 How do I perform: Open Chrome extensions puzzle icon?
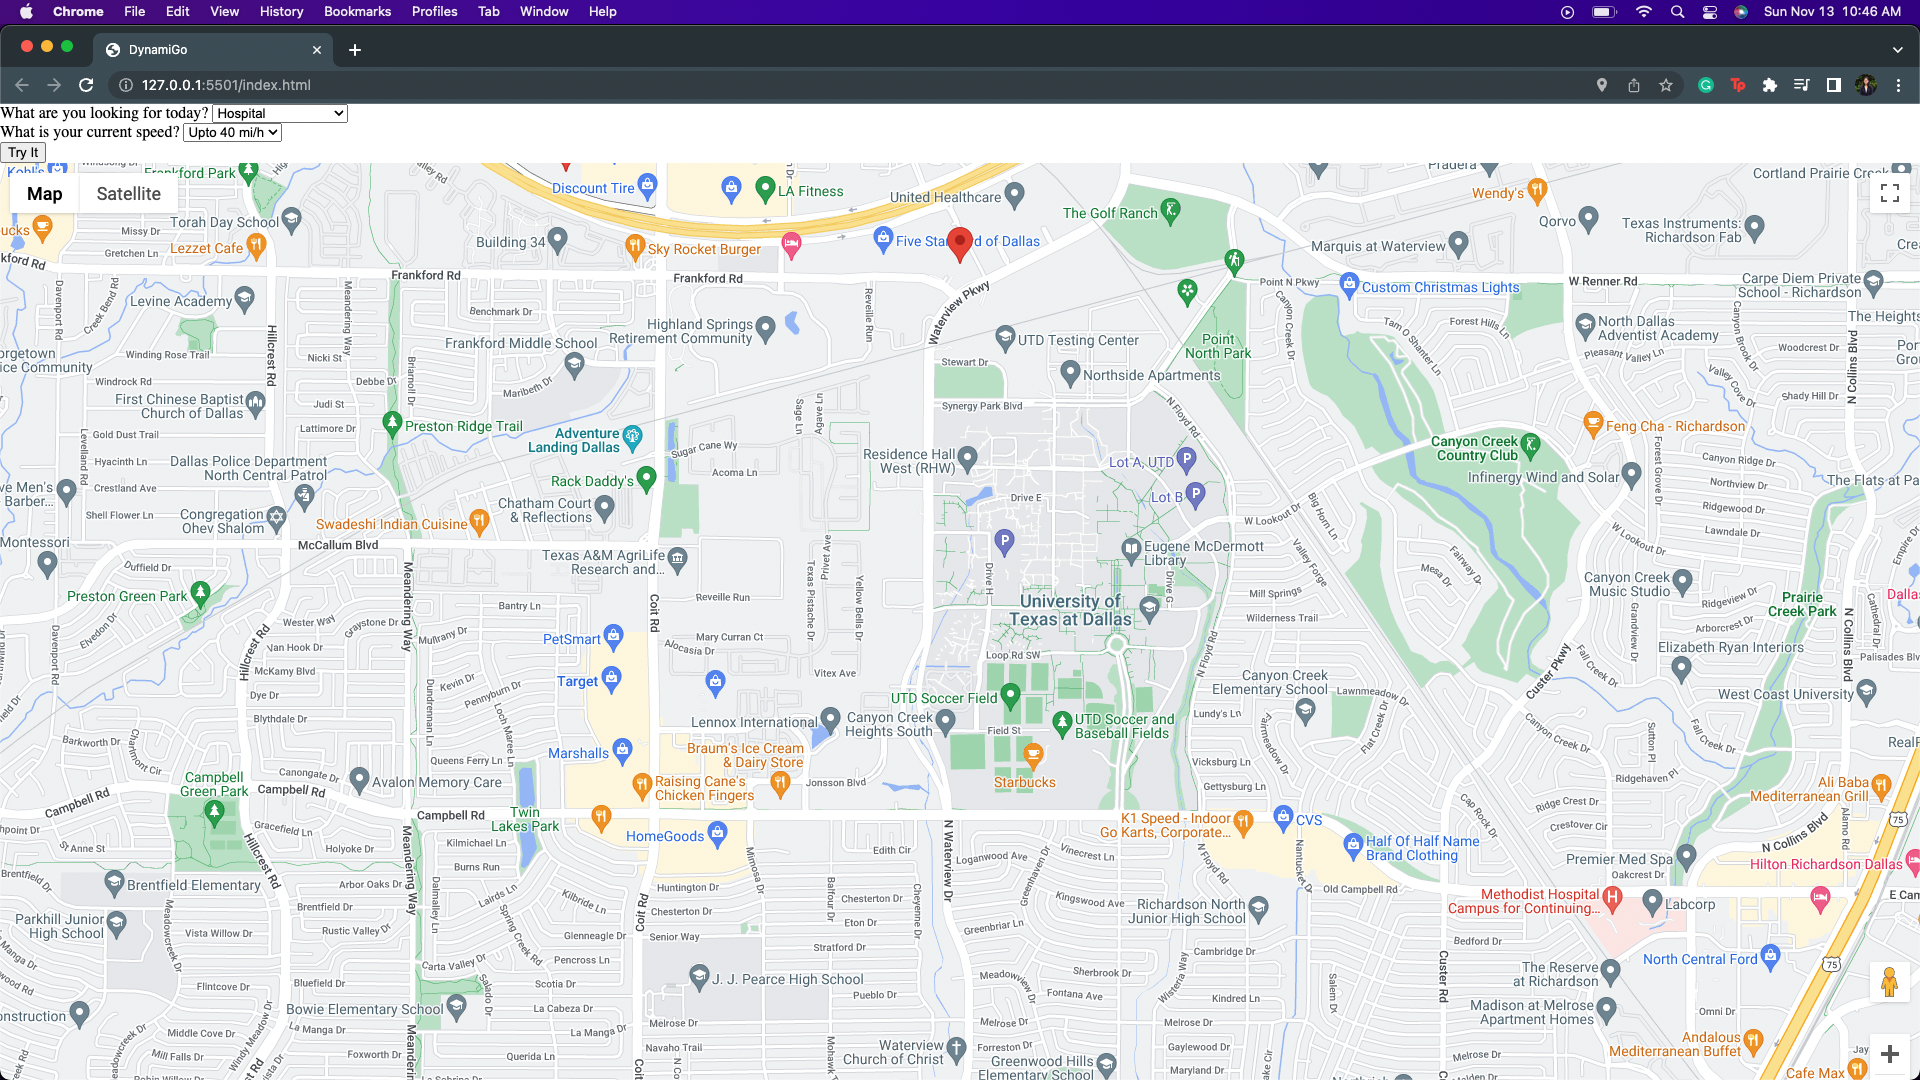1770,85
